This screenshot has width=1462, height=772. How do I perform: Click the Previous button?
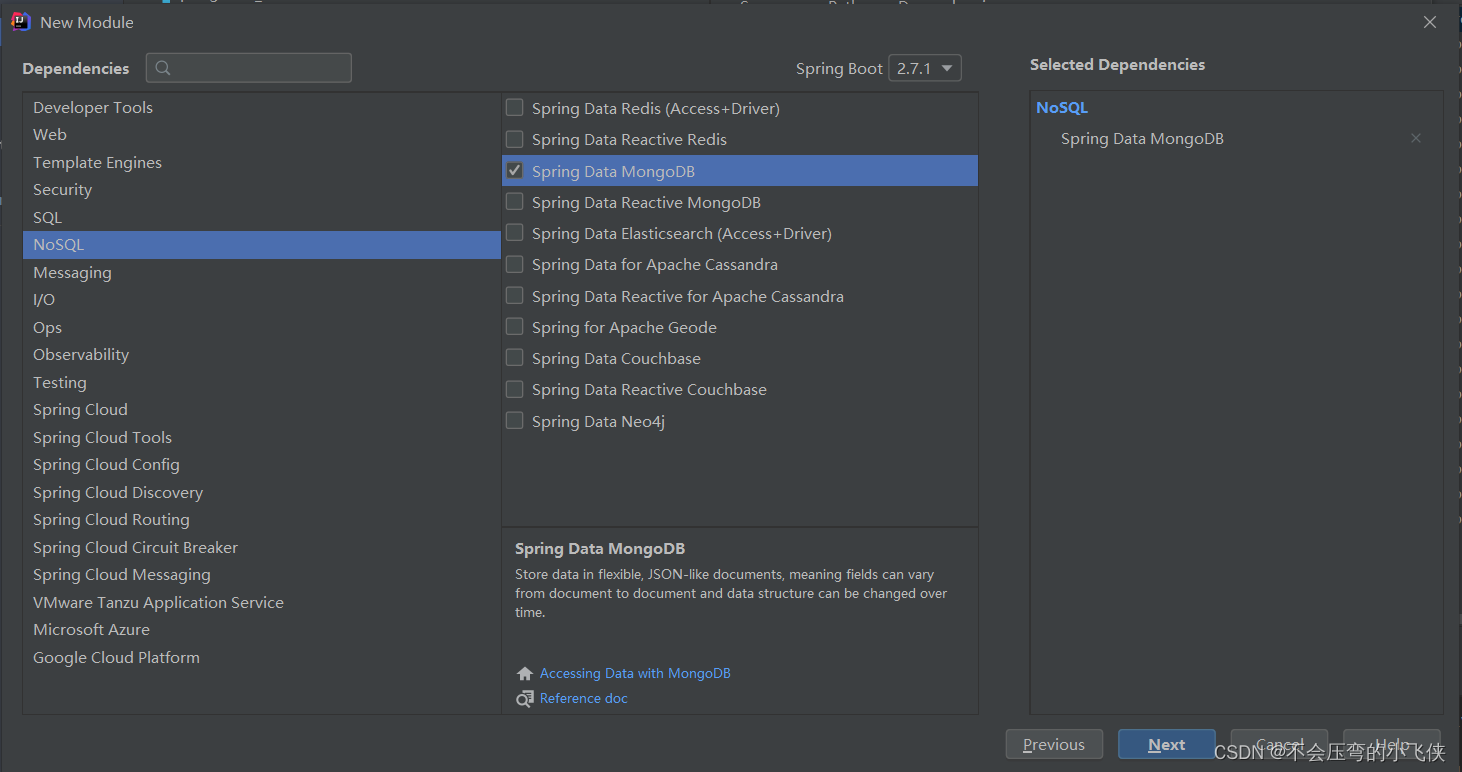coord(1054,744)
